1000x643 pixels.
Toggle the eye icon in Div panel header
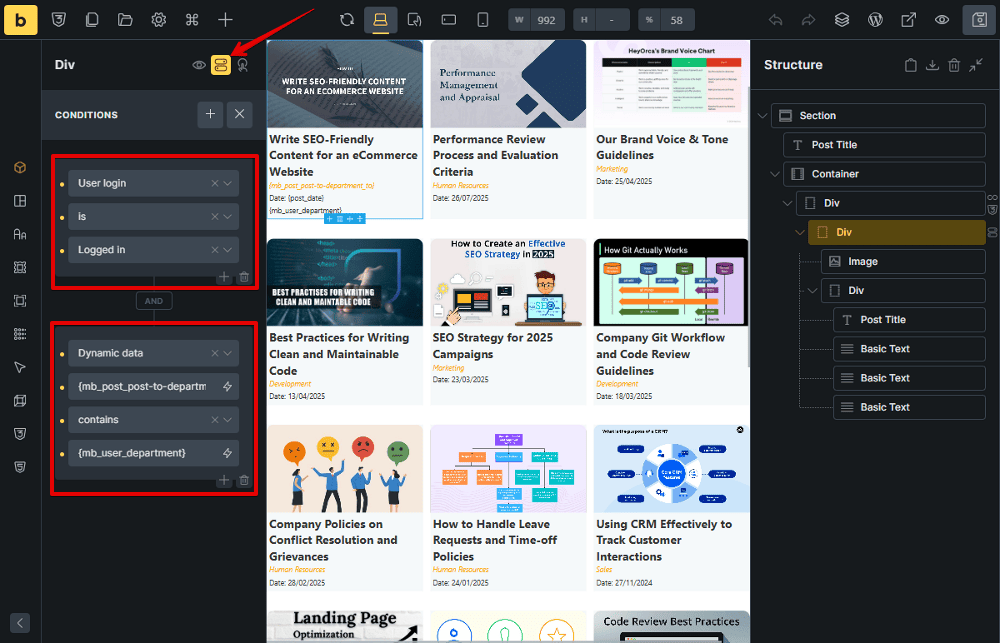tap(199, 65)
